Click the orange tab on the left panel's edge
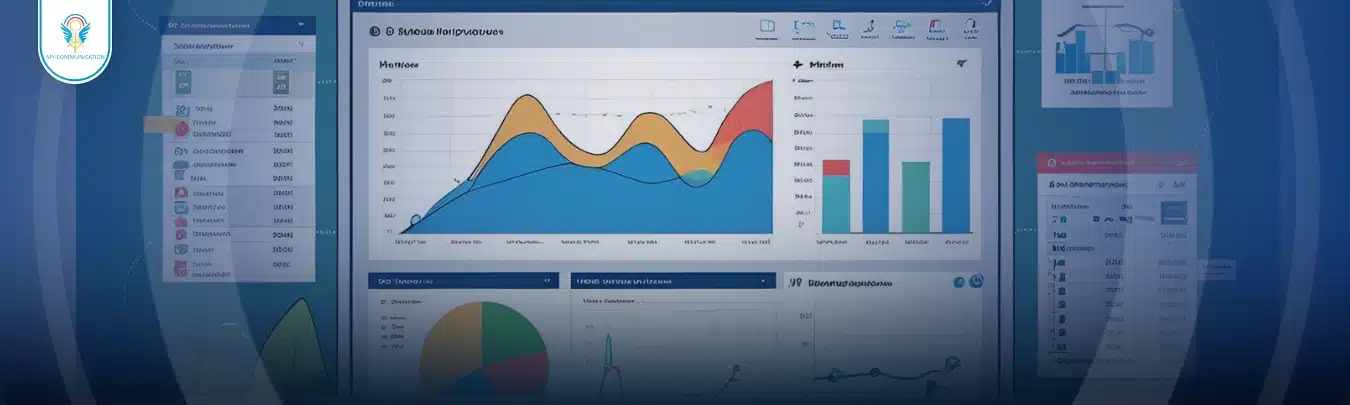This screenshot has height=405, width=1350. click(158, 125)
